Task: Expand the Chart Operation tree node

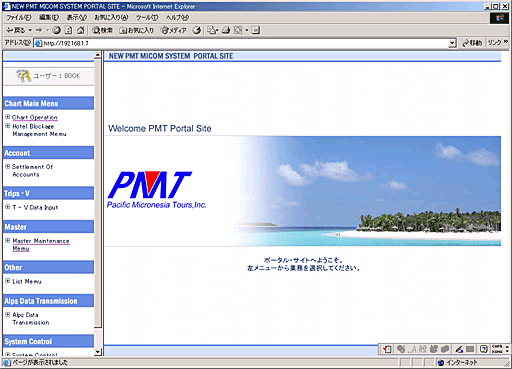Action: pyautogui.click(x=7, y=117)
